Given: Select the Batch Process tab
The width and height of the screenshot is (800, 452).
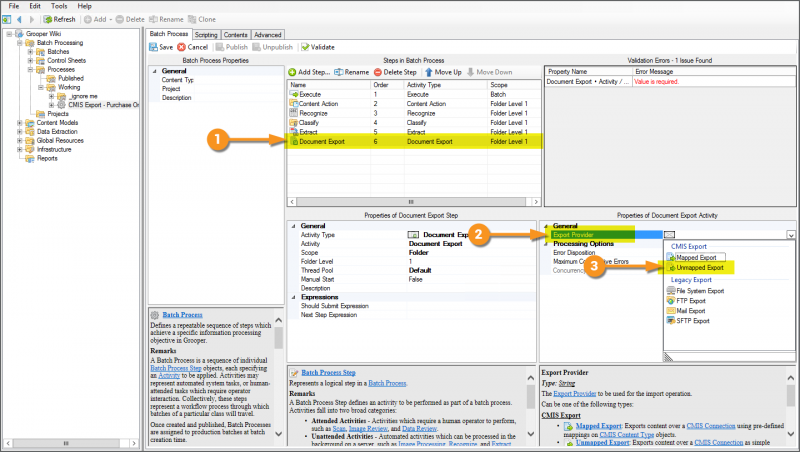Looking at the screenshot, I should [x=169, y=34].
